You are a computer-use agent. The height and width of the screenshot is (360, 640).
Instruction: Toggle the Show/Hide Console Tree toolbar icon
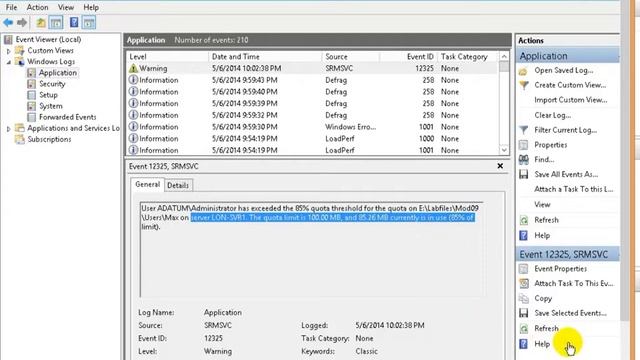56,22
